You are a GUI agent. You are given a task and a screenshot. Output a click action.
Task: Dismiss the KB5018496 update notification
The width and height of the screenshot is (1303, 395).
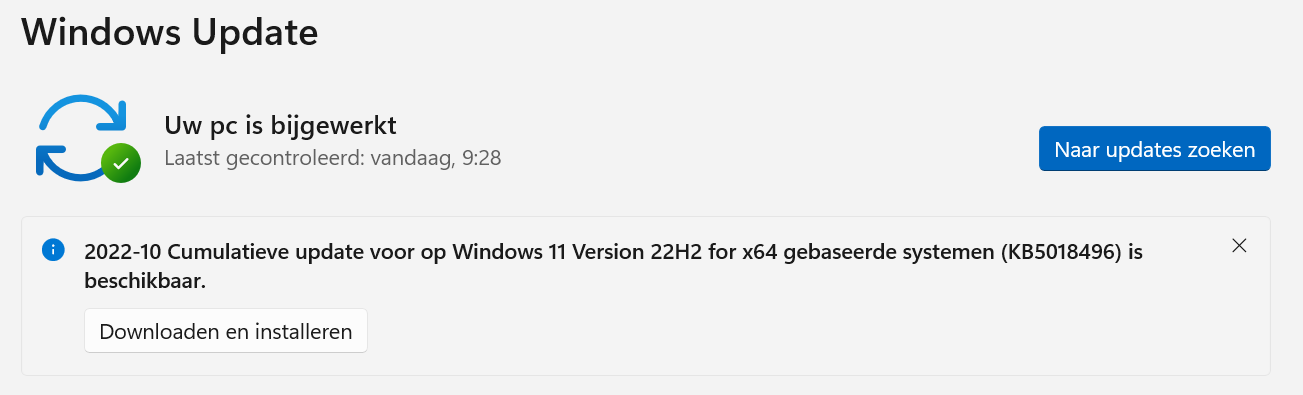1239,246
